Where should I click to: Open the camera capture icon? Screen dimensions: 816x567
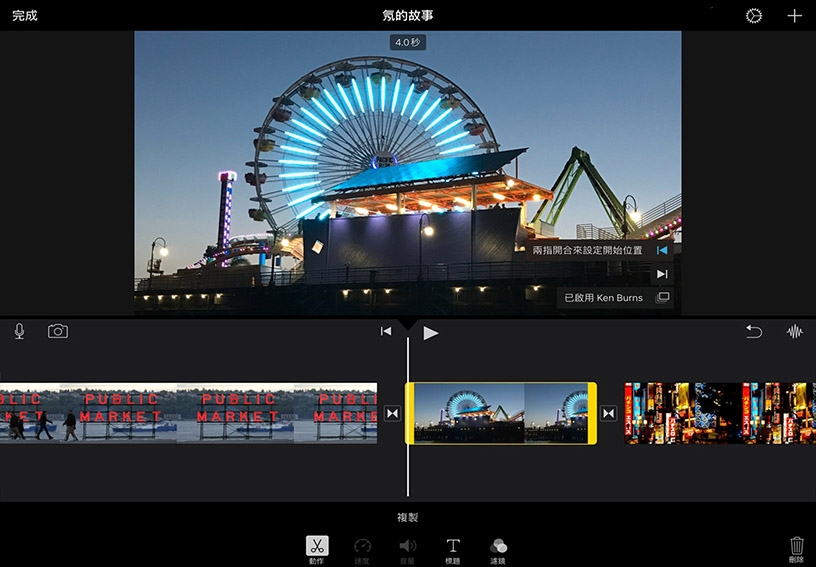[x=58, y=332]
